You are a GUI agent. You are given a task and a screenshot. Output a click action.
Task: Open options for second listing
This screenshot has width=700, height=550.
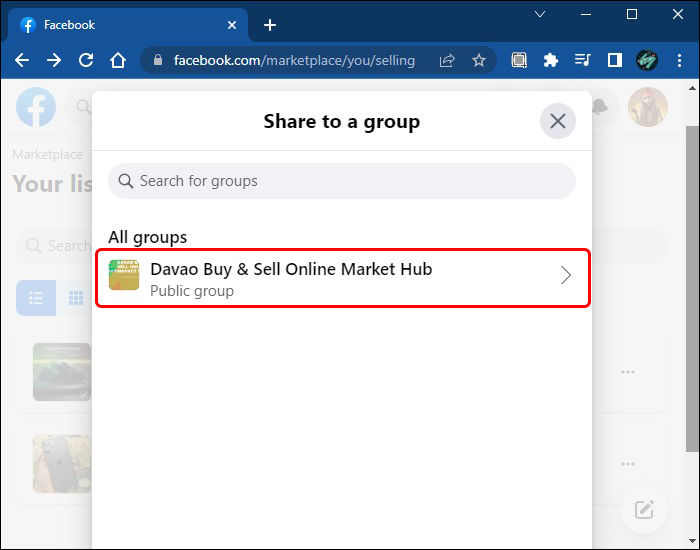[x=628, y=464]
